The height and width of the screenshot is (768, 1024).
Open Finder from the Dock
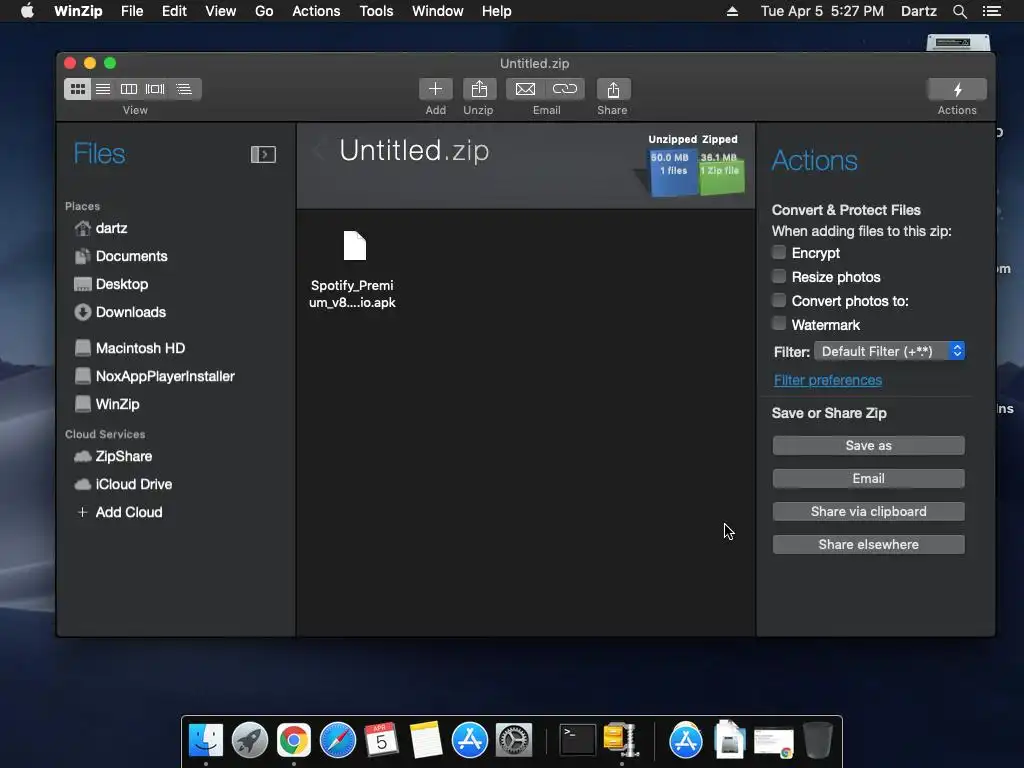coord(206,740)
